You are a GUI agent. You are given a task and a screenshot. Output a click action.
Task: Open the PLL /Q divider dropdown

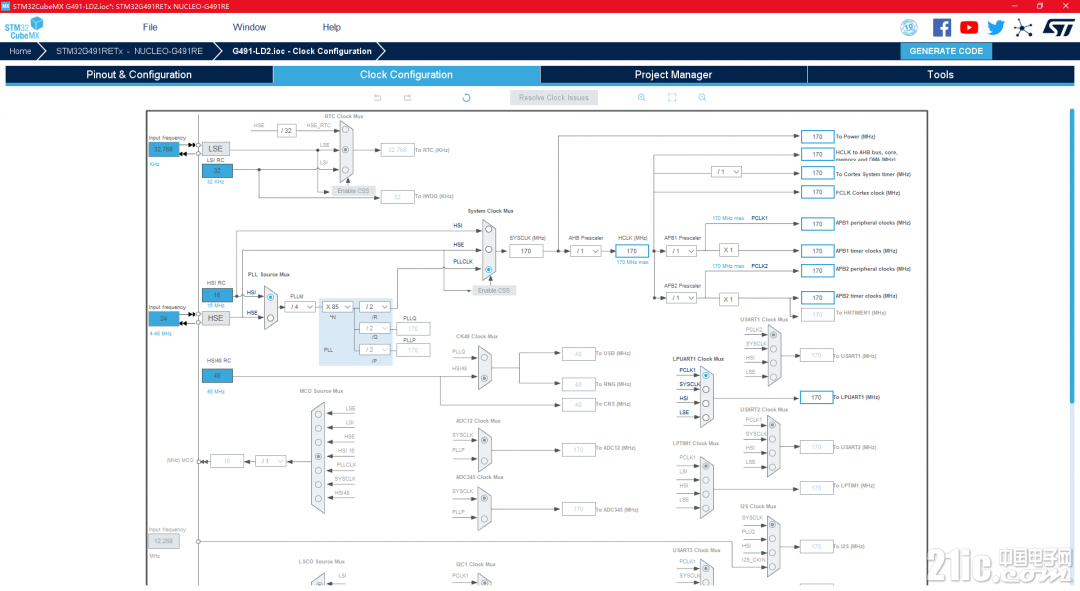[375, 329]
